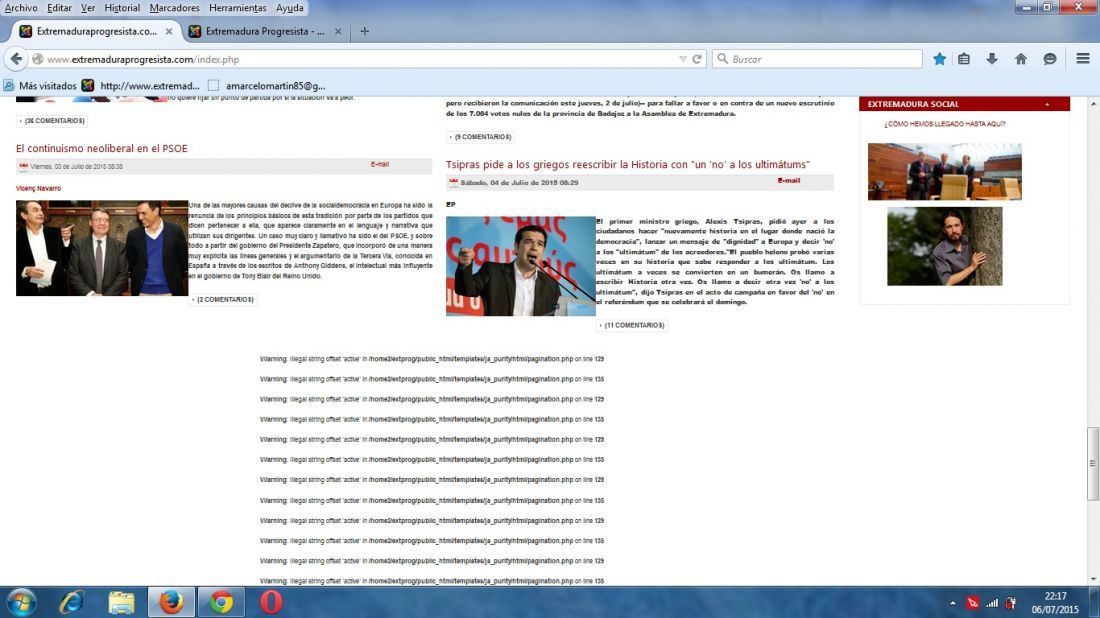Open the Ver menu

tap(88, 8)
